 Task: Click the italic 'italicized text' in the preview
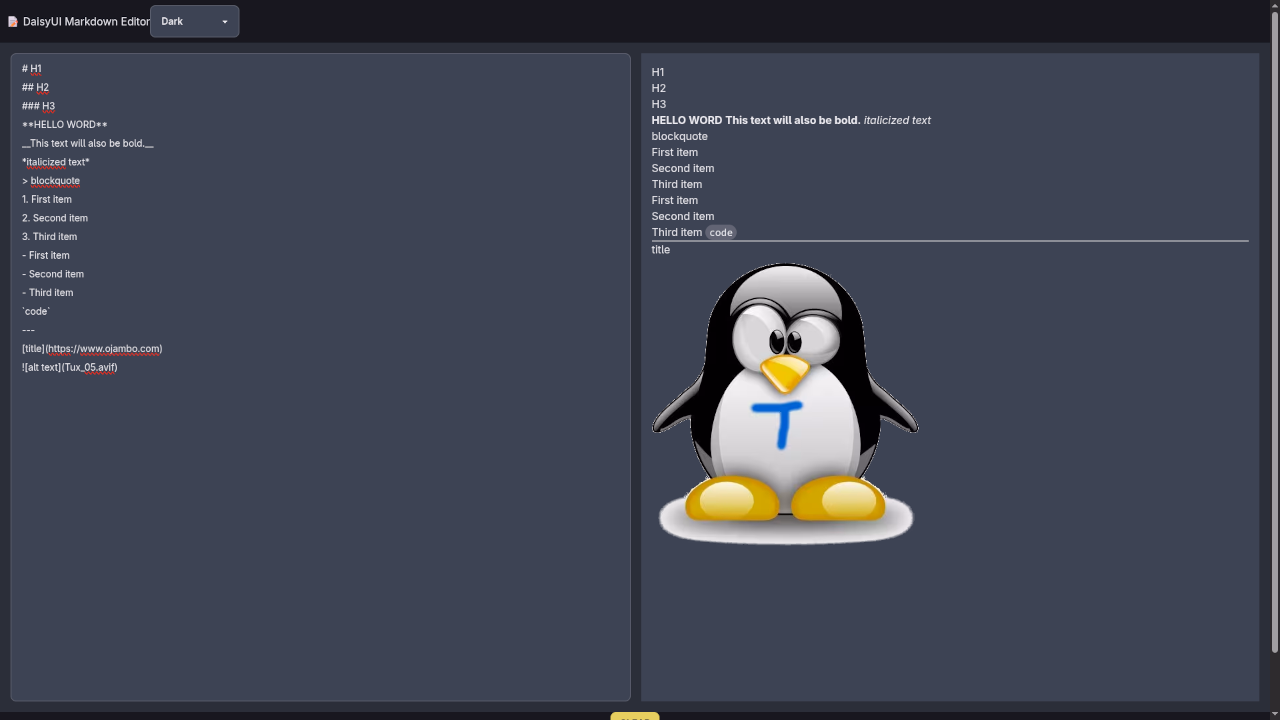[x=897, y=120]
